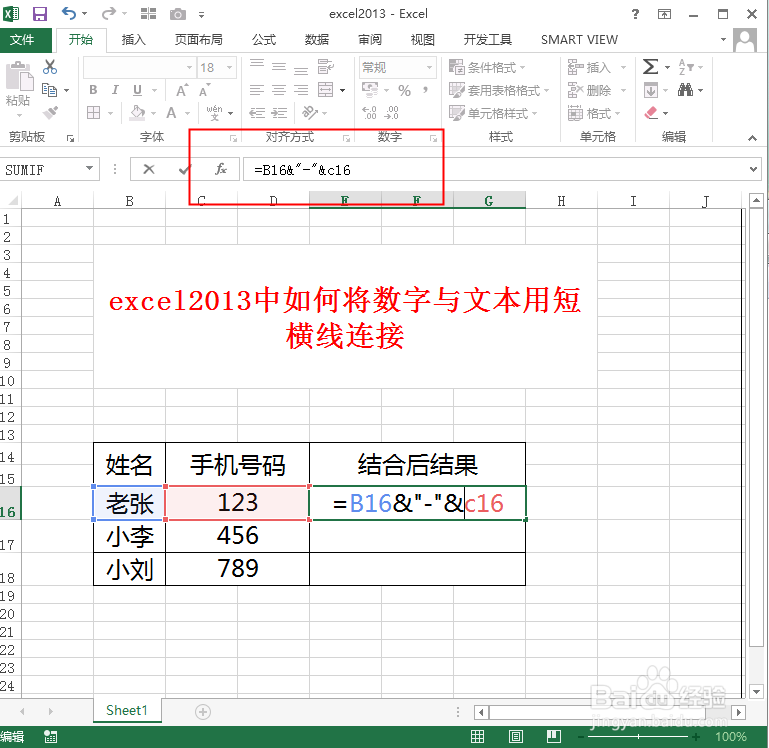Click the fill color bucket icon

(137, 113)
